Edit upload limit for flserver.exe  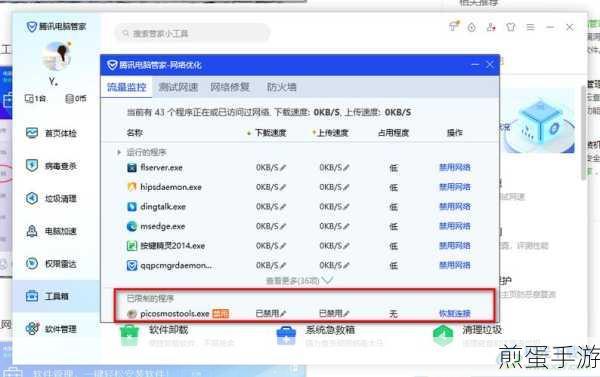[x=346, y=168]
